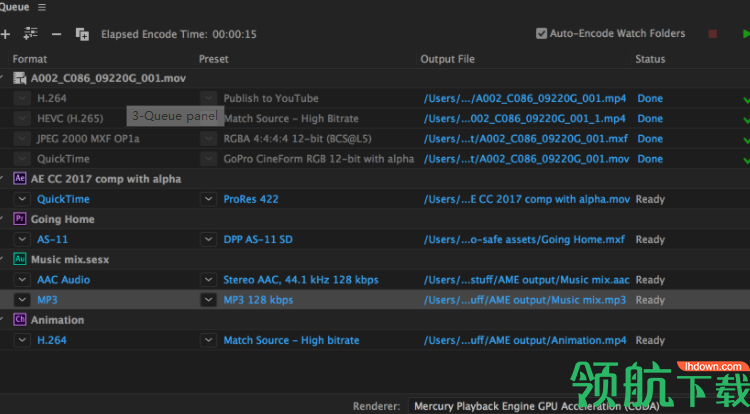Toggle Auto-Encode Watch Folders checkbox
Image resolution: width=750 pixels, height=414 pixels.
pos(541,33)
